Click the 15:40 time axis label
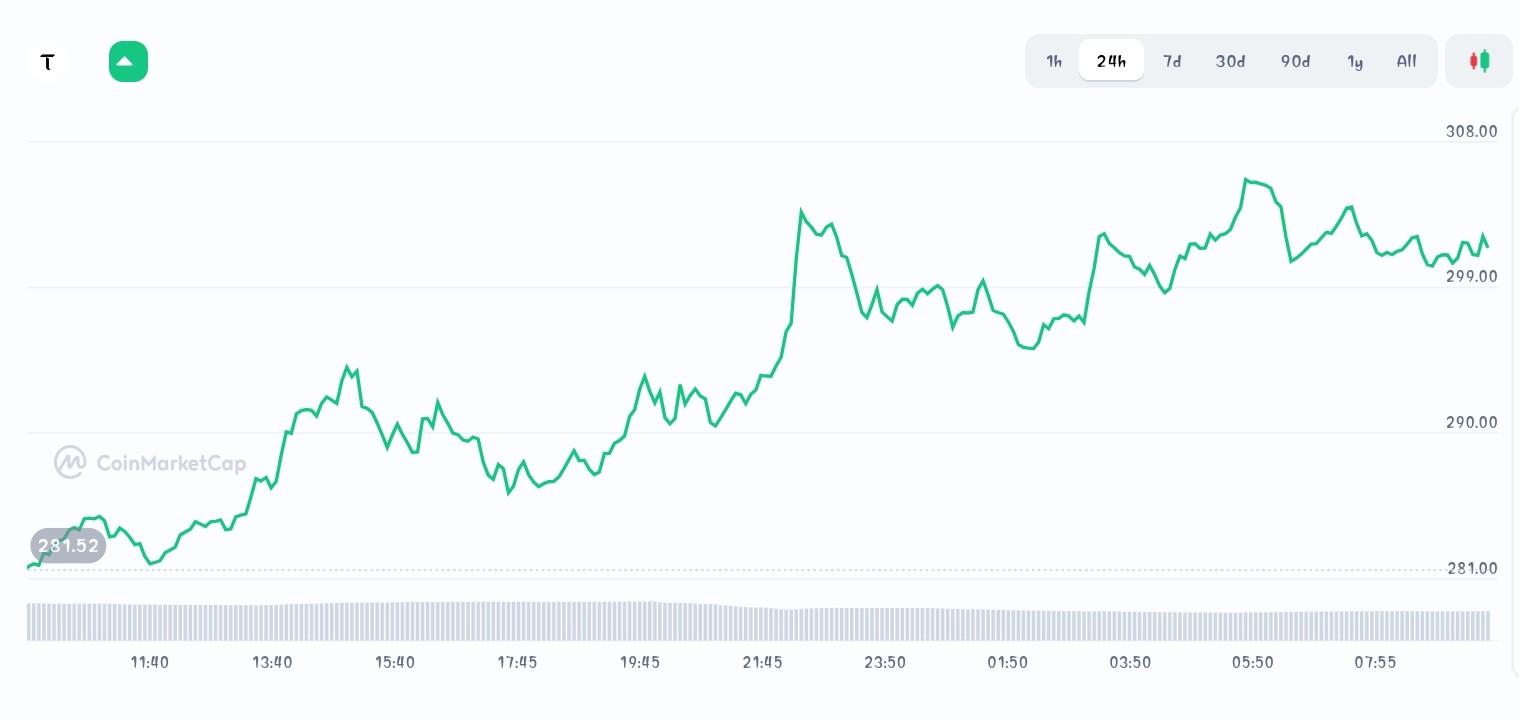The height and width of the screenshot is (720, 1519). pyautogui.click(x=395, y=662)
